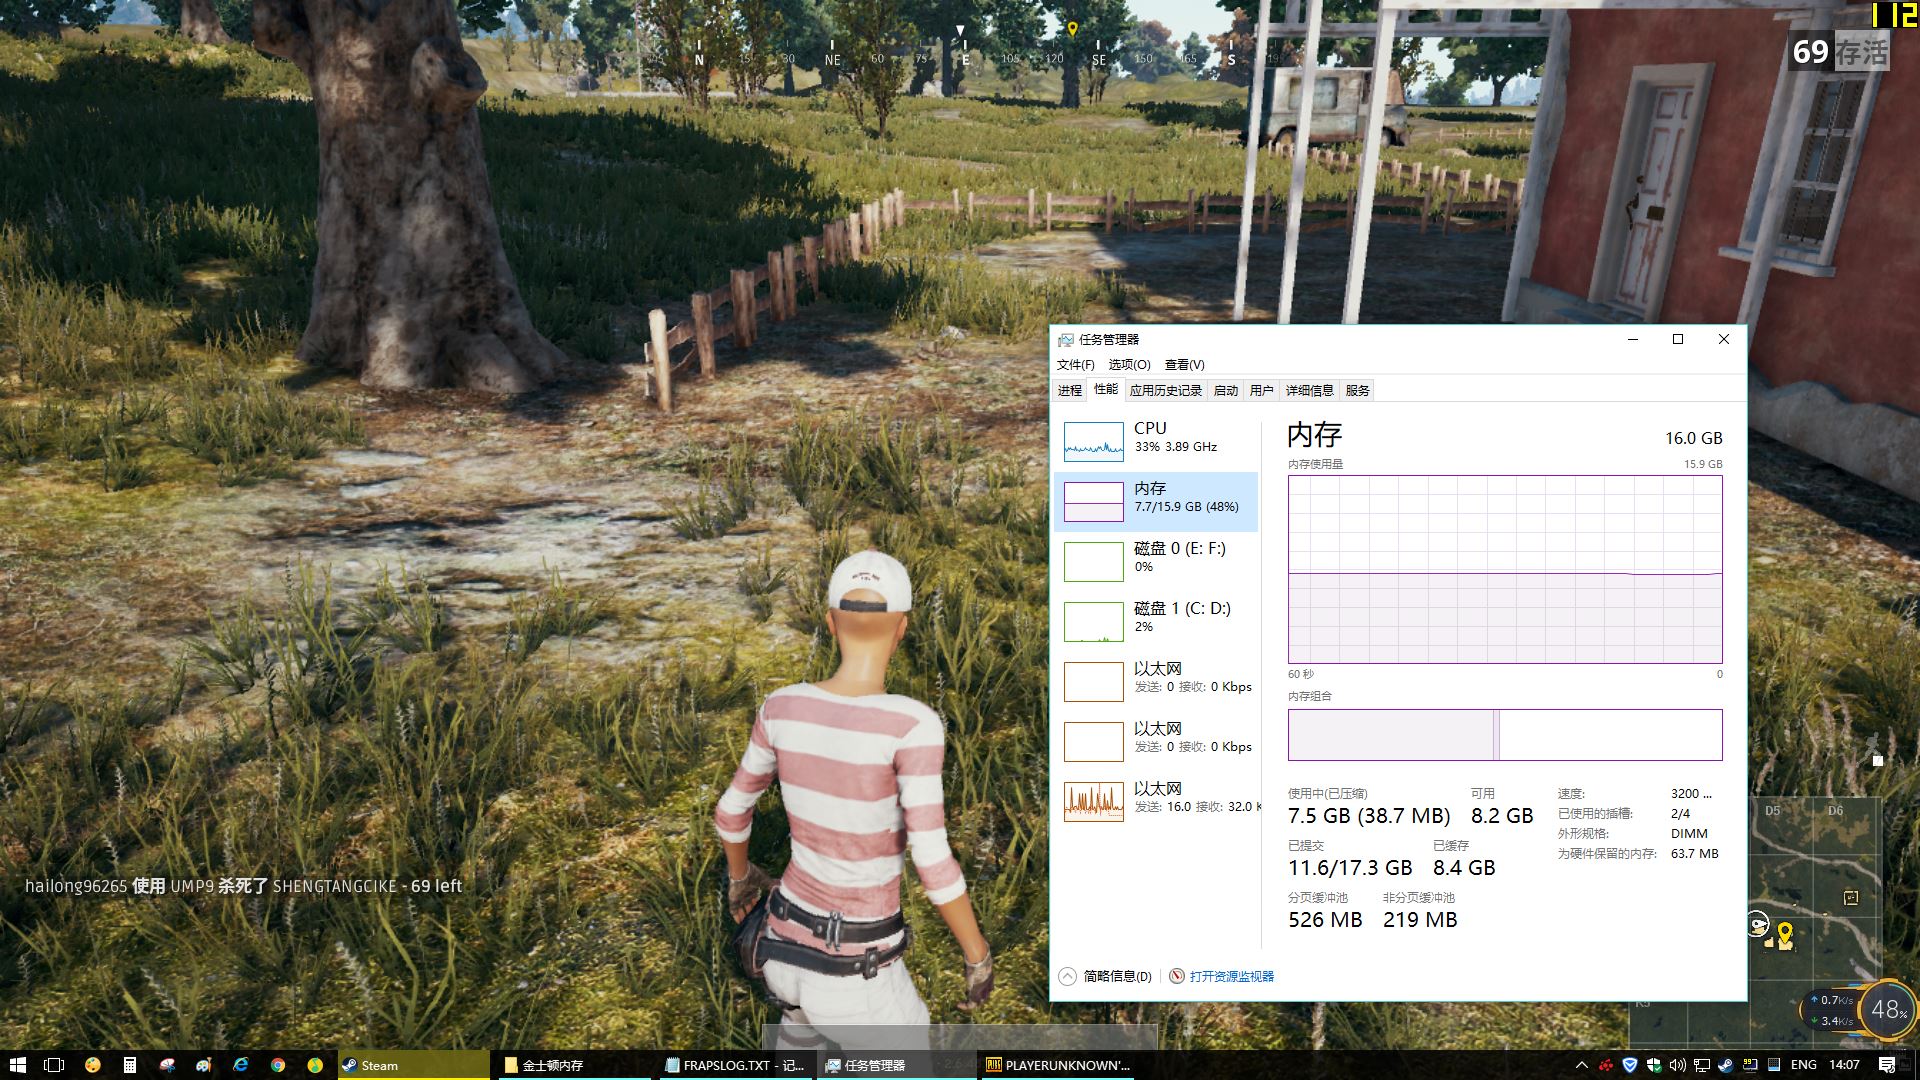Click the kill feed message text
This screenshot has width=1920, height=1080.
243,886
